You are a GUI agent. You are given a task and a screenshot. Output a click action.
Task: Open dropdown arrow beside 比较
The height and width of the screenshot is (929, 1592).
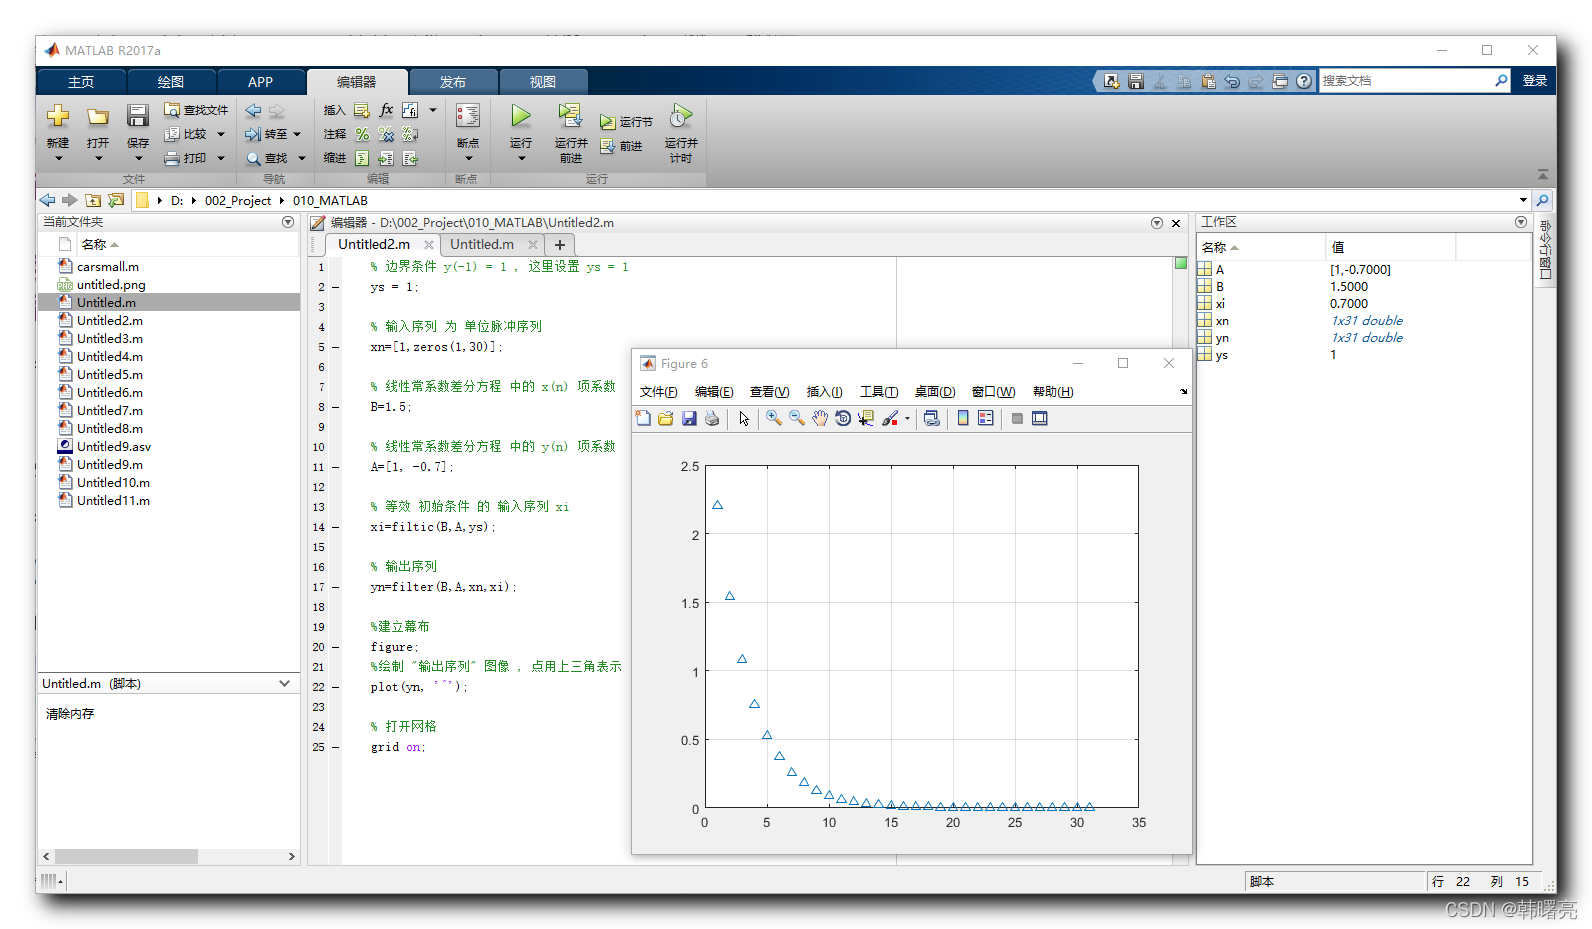click(221, 134)
